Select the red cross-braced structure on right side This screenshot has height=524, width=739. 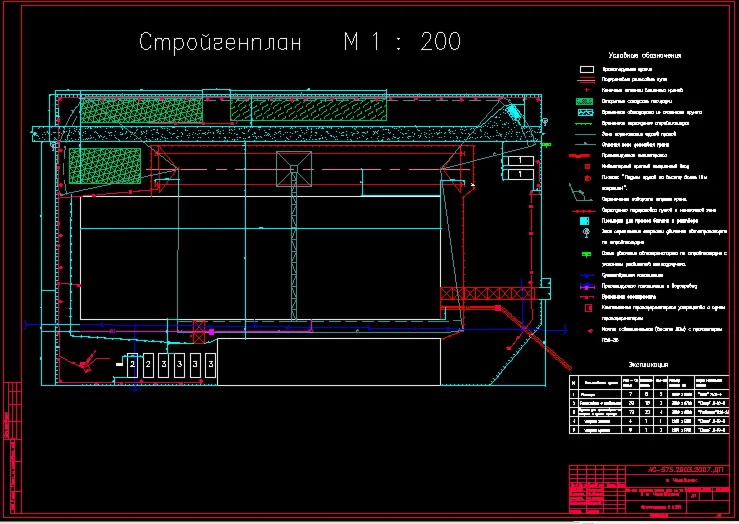[488, 294]
